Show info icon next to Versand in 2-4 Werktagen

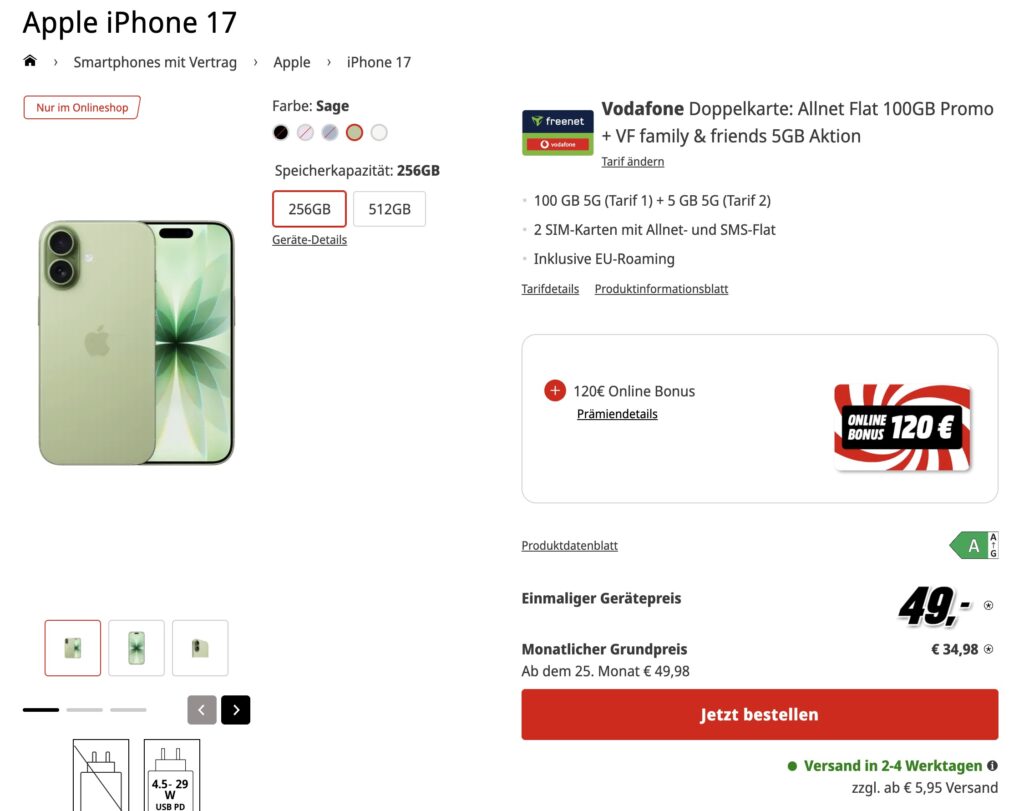point(992,765)
